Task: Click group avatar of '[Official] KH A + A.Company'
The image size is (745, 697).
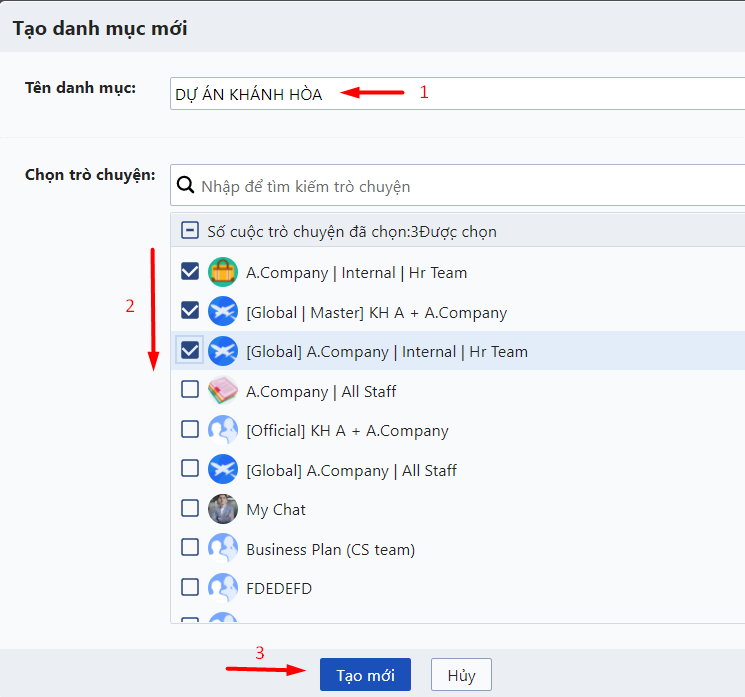Action: pyautogui.click(x=223, y=430)
